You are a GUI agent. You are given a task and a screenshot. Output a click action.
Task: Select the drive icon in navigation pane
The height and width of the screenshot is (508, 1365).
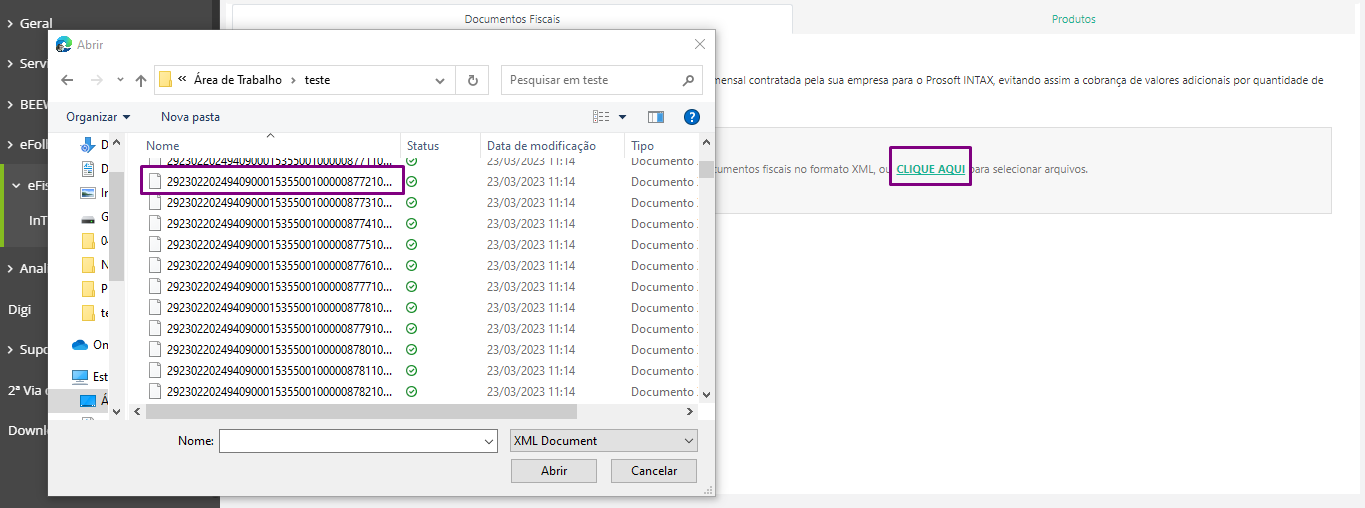88,218
